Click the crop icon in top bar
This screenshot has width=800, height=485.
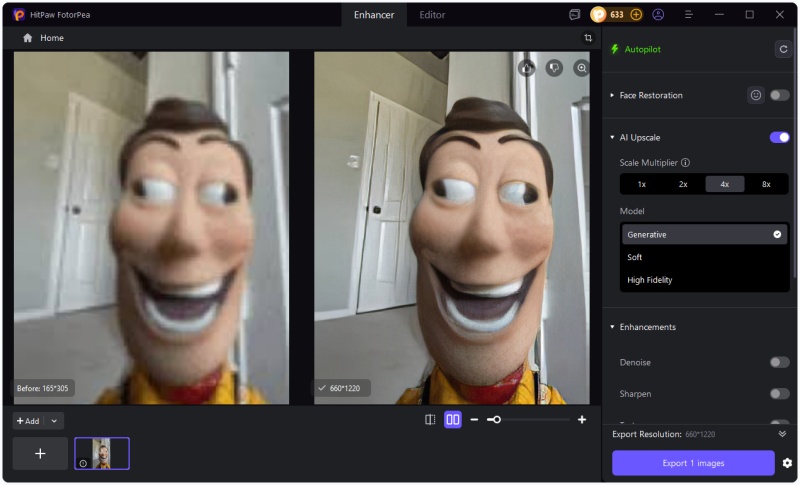(x=588, y=38)
